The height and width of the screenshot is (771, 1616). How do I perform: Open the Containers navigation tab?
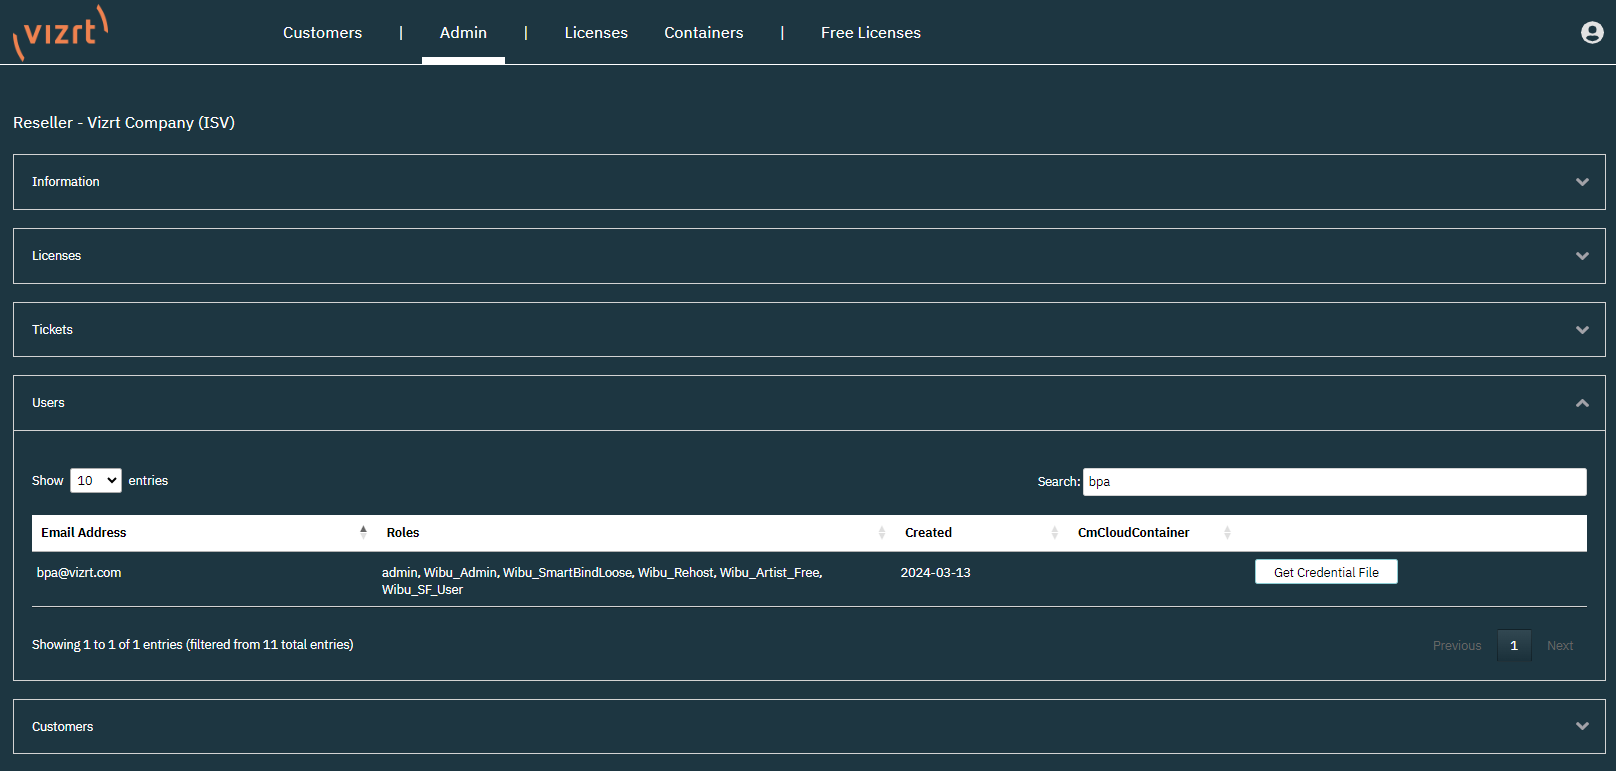703,33
